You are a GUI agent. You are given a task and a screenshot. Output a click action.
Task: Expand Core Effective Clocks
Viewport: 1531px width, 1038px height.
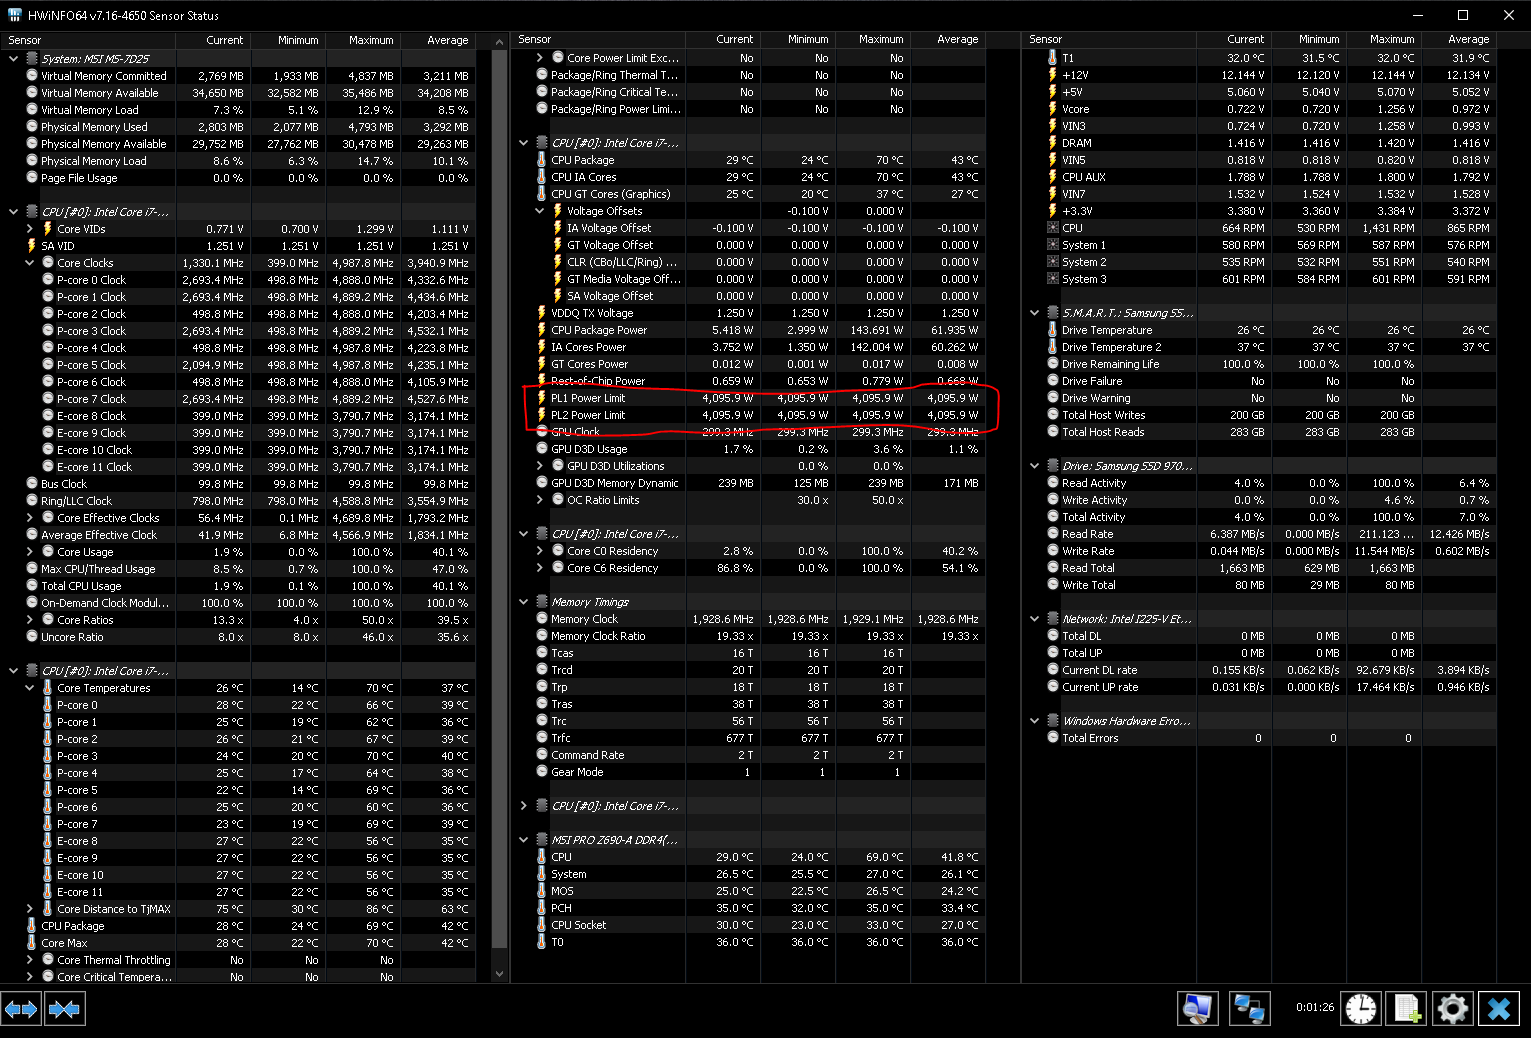pos(30,518)
